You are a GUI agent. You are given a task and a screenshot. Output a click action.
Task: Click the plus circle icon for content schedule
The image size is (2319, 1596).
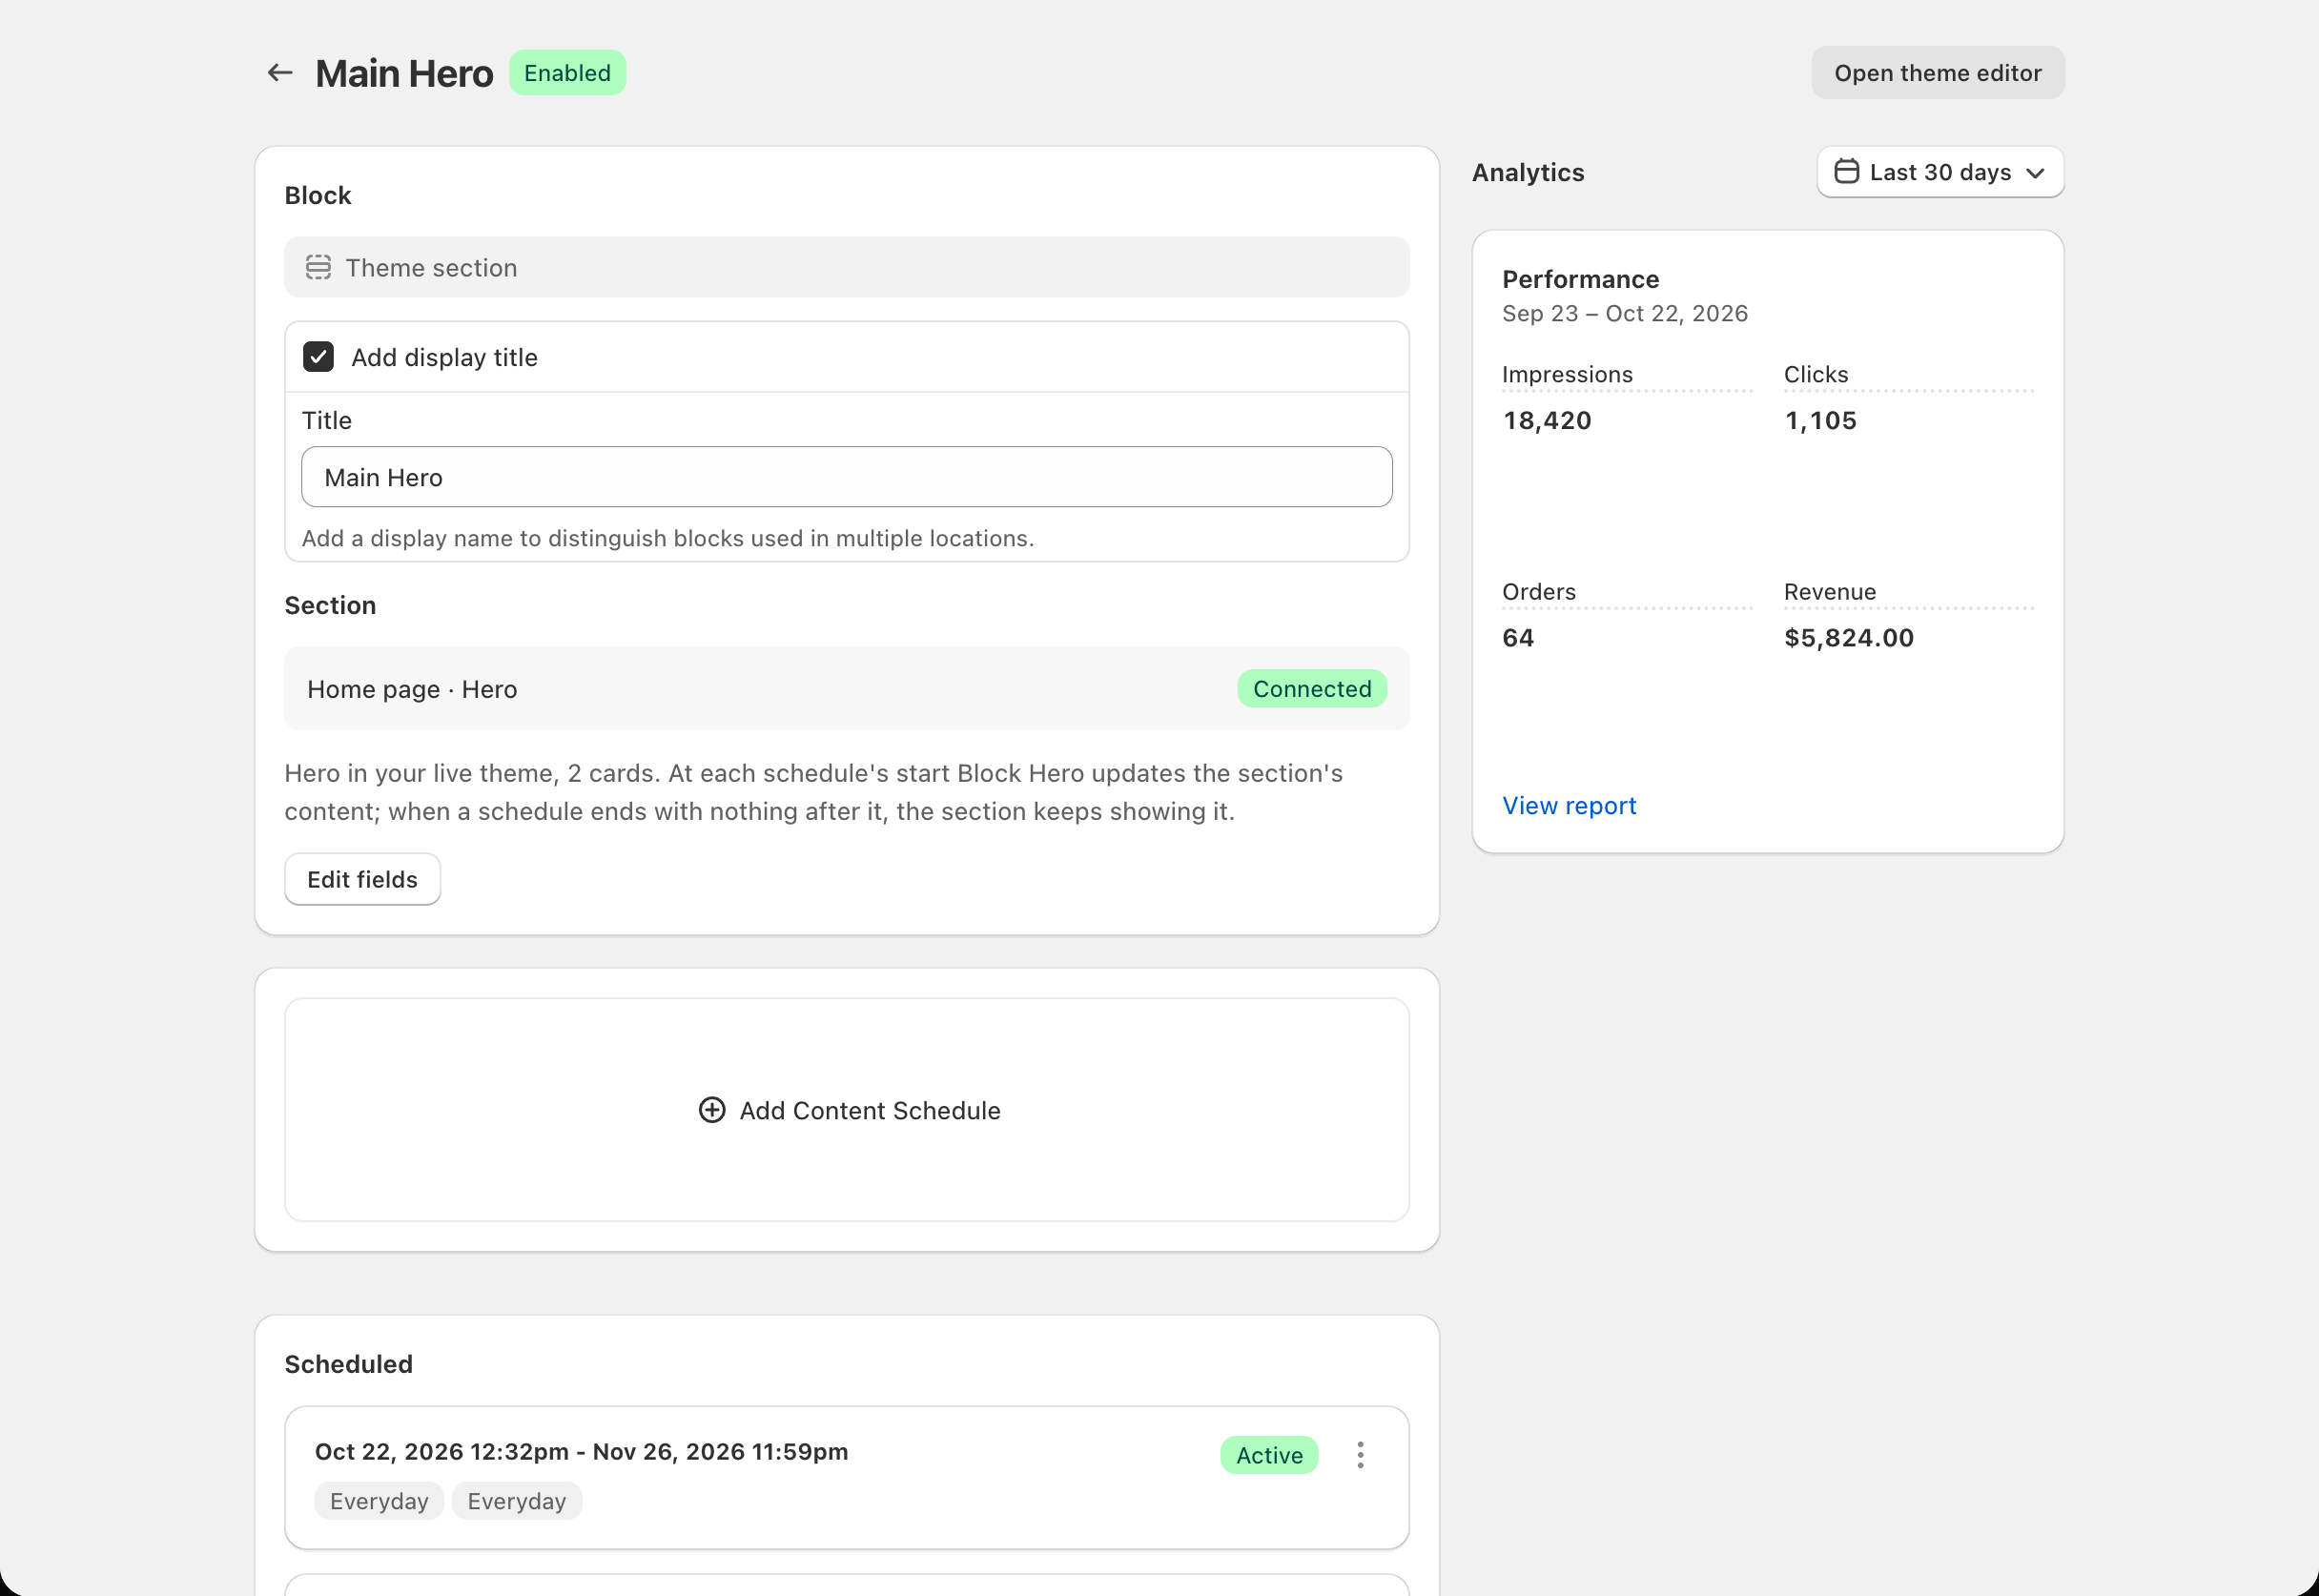[712, 1110]
